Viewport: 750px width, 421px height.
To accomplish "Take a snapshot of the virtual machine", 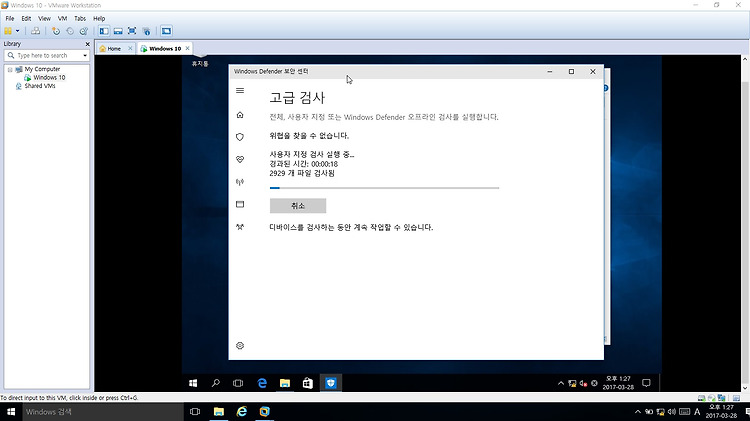I will point(56,31).
